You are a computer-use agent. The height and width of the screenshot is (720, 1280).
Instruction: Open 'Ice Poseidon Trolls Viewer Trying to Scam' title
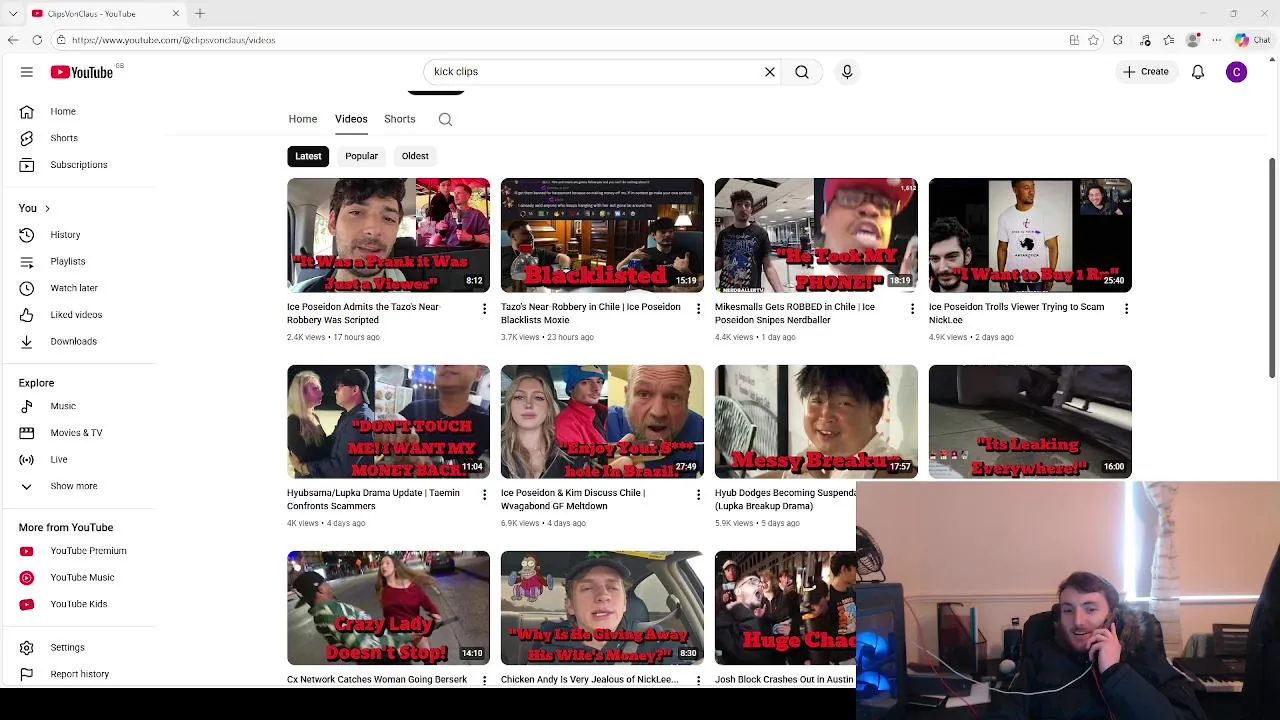tap(1016, 313)
